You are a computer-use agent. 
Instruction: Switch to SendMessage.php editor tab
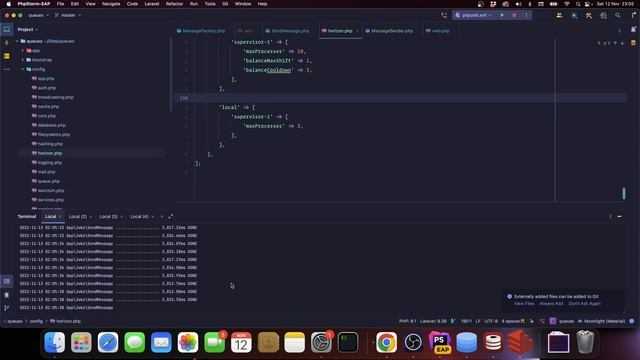pyautogui.click(x=287, y=31)
